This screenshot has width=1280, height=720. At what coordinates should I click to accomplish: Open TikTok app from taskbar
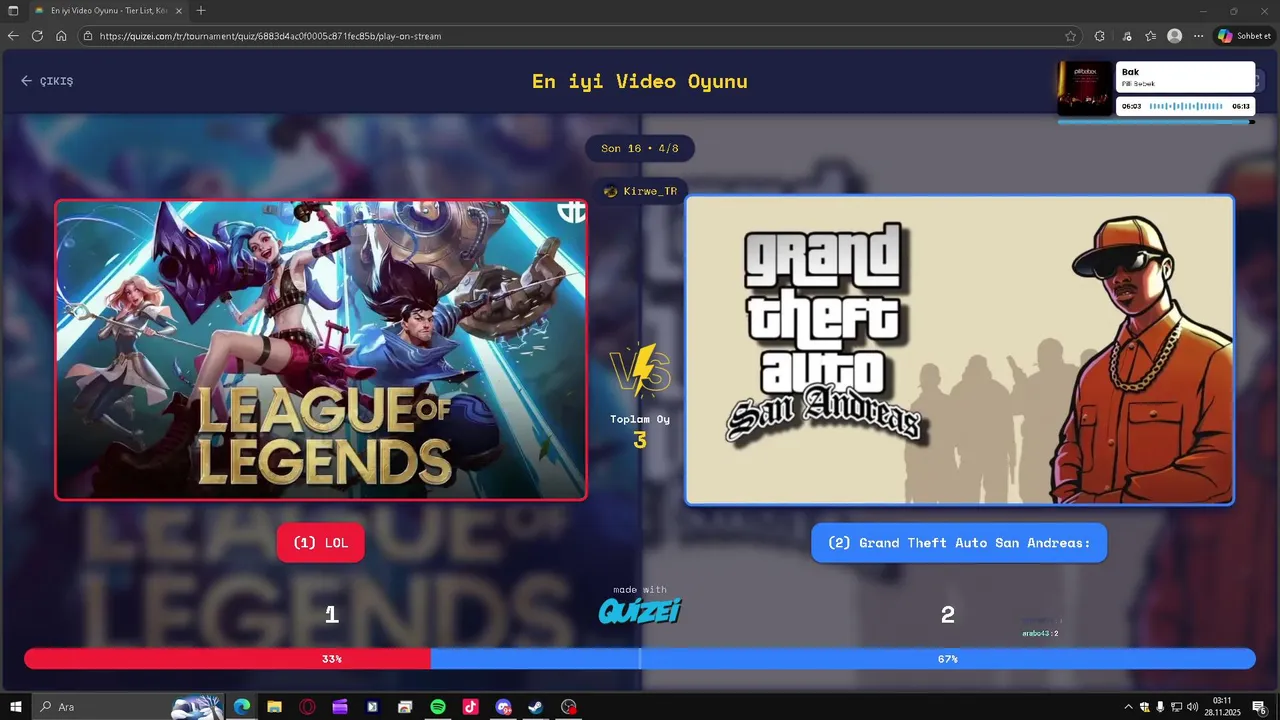[470, 707]
